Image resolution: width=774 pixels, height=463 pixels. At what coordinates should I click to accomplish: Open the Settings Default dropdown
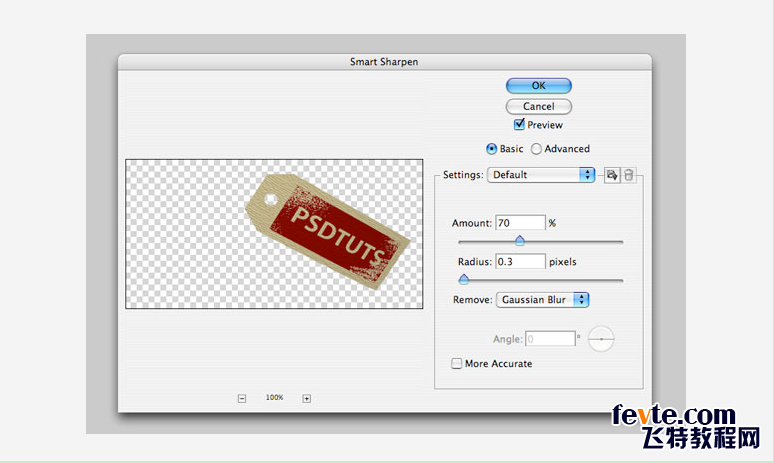541,175
